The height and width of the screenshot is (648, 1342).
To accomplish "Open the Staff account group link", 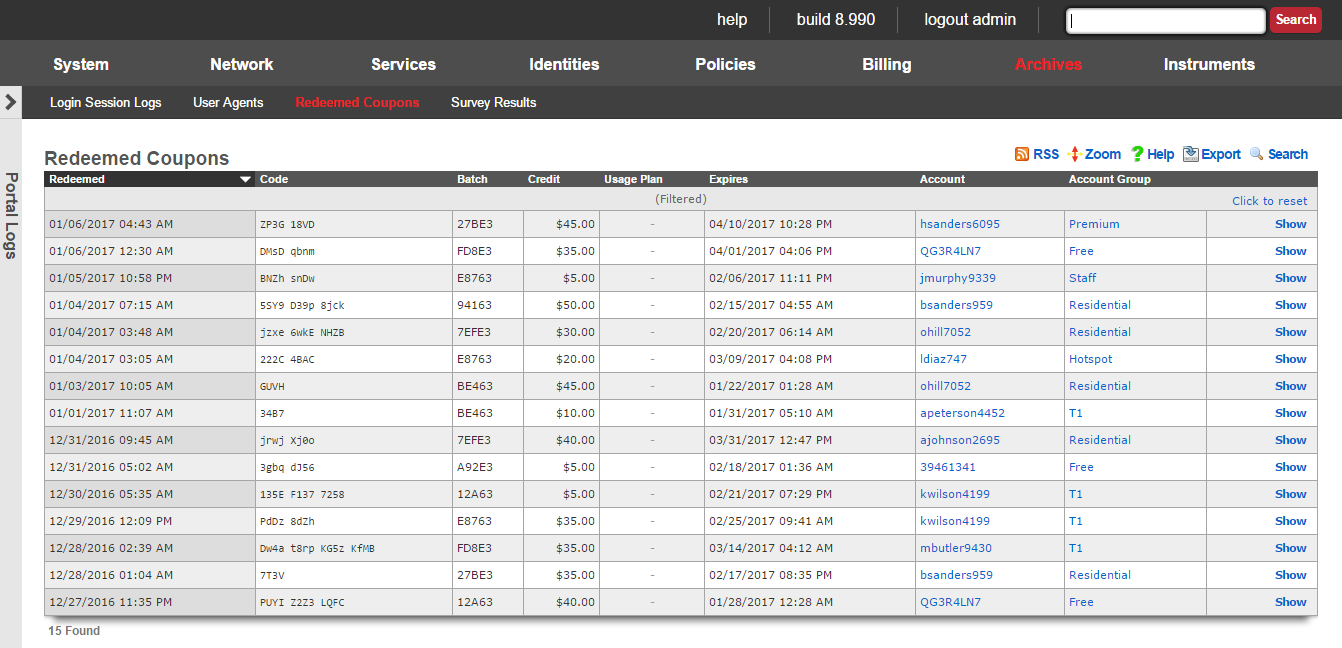I will pyautogui.click(x=1082, y=278).
